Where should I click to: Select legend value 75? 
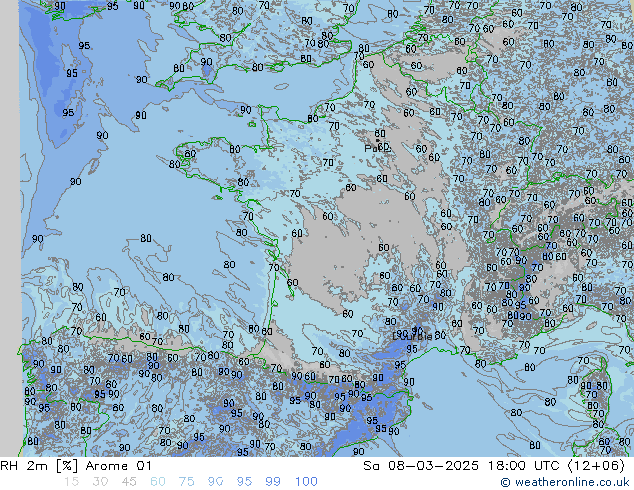point(186,482)
